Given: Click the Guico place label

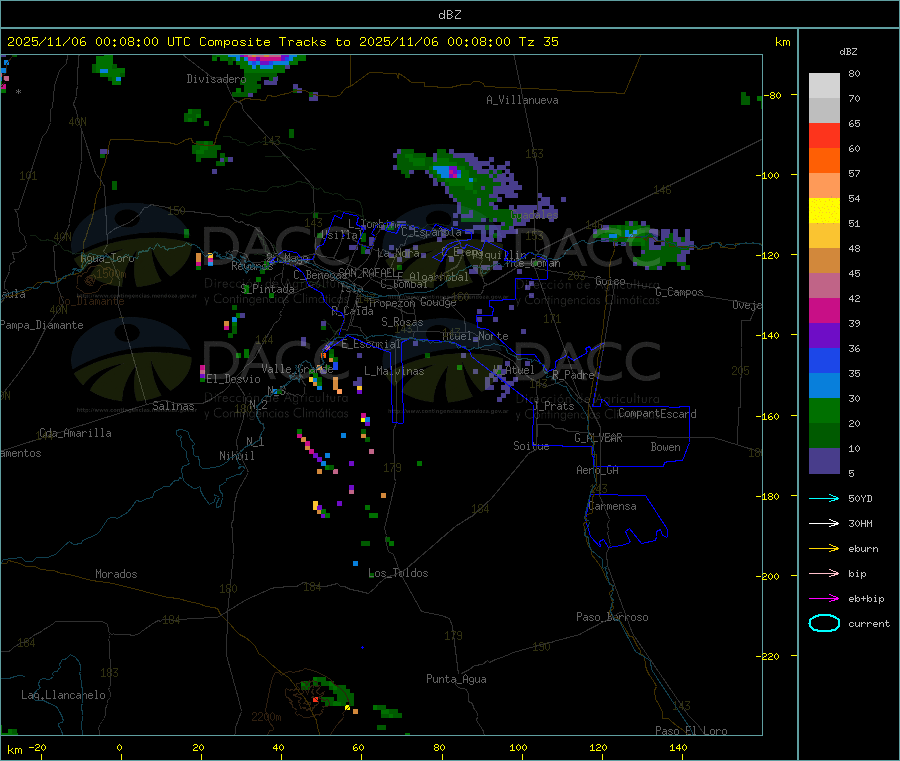Looking at the screenshot, I should (610, 281).
